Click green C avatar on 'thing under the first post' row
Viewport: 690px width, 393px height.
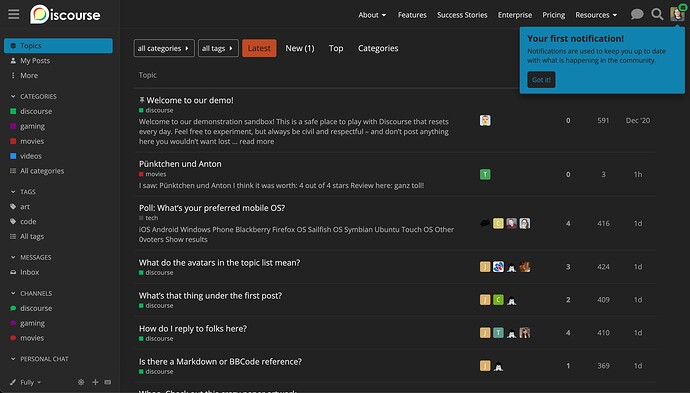pyautogui.click(x=498, y=300)
